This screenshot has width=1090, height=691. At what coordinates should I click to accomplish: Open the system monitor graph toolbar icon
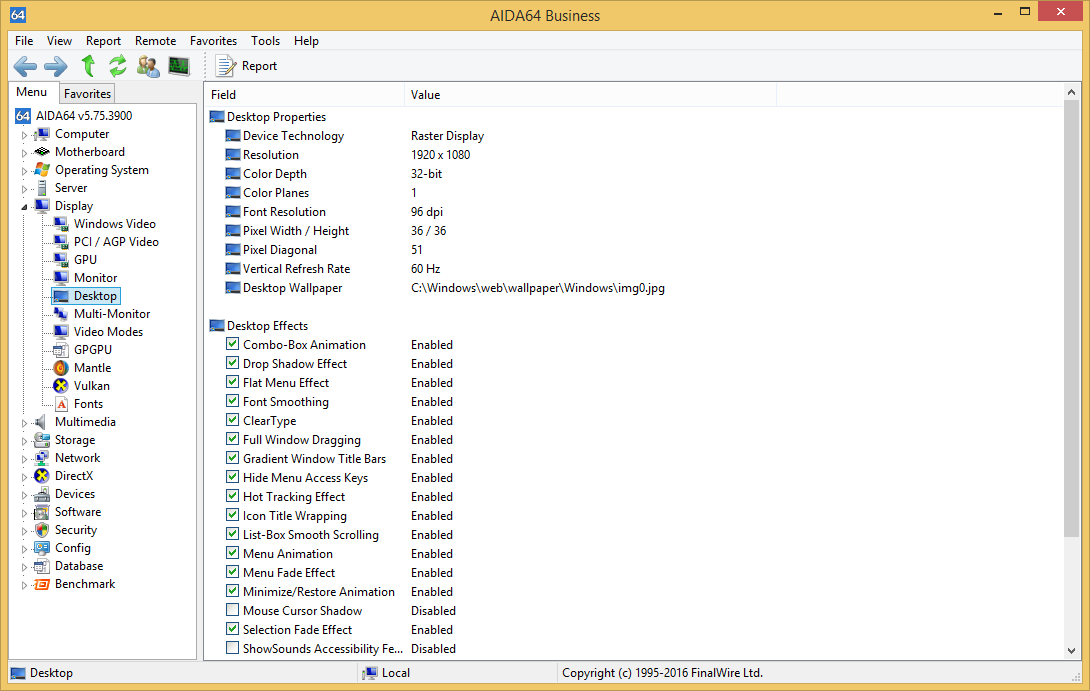click(x=179, y=66)
